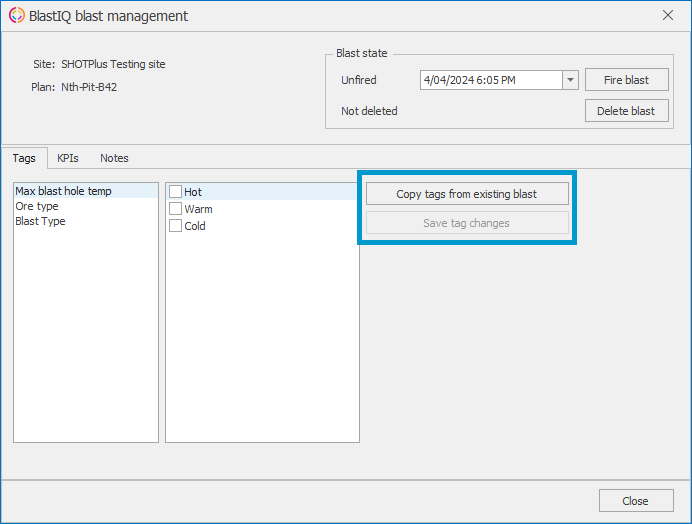This screenshot has height=524, width=692.
Task: Switch to the Tags tab
Action: pos(24,158)
